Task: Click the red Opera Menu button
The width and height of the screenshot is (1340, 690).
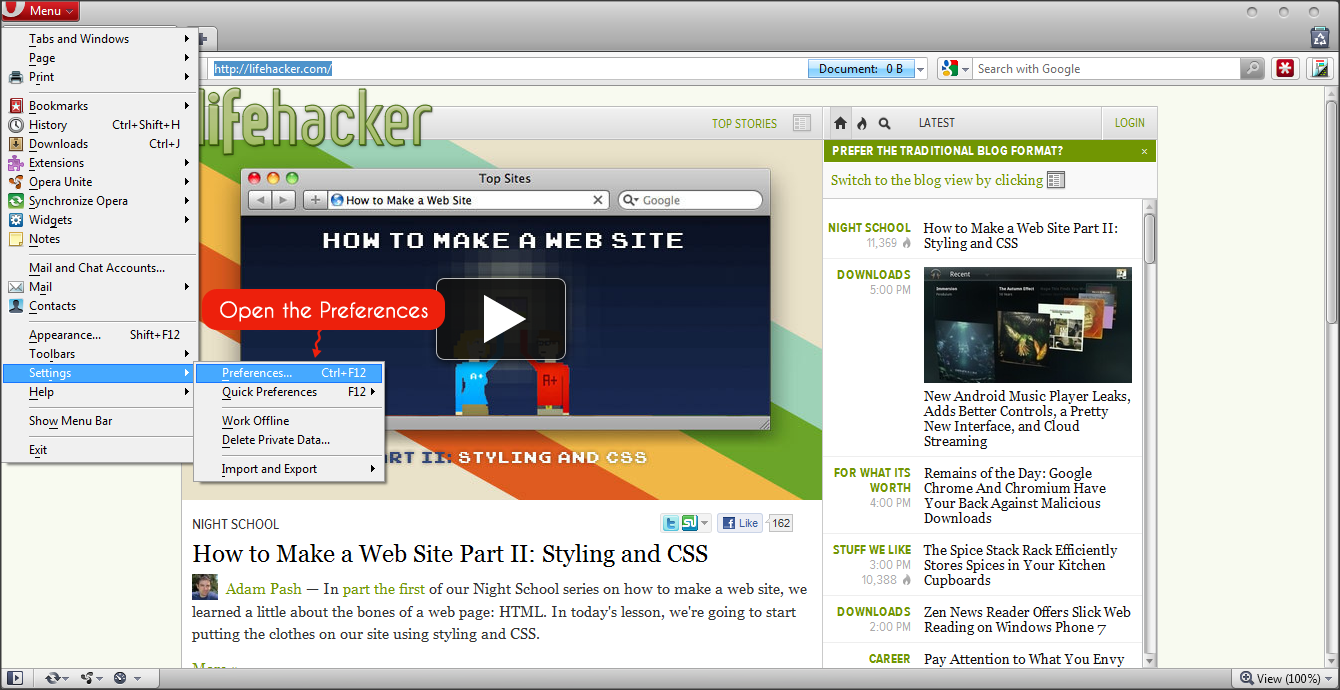Action: click(x=40, y=11)
